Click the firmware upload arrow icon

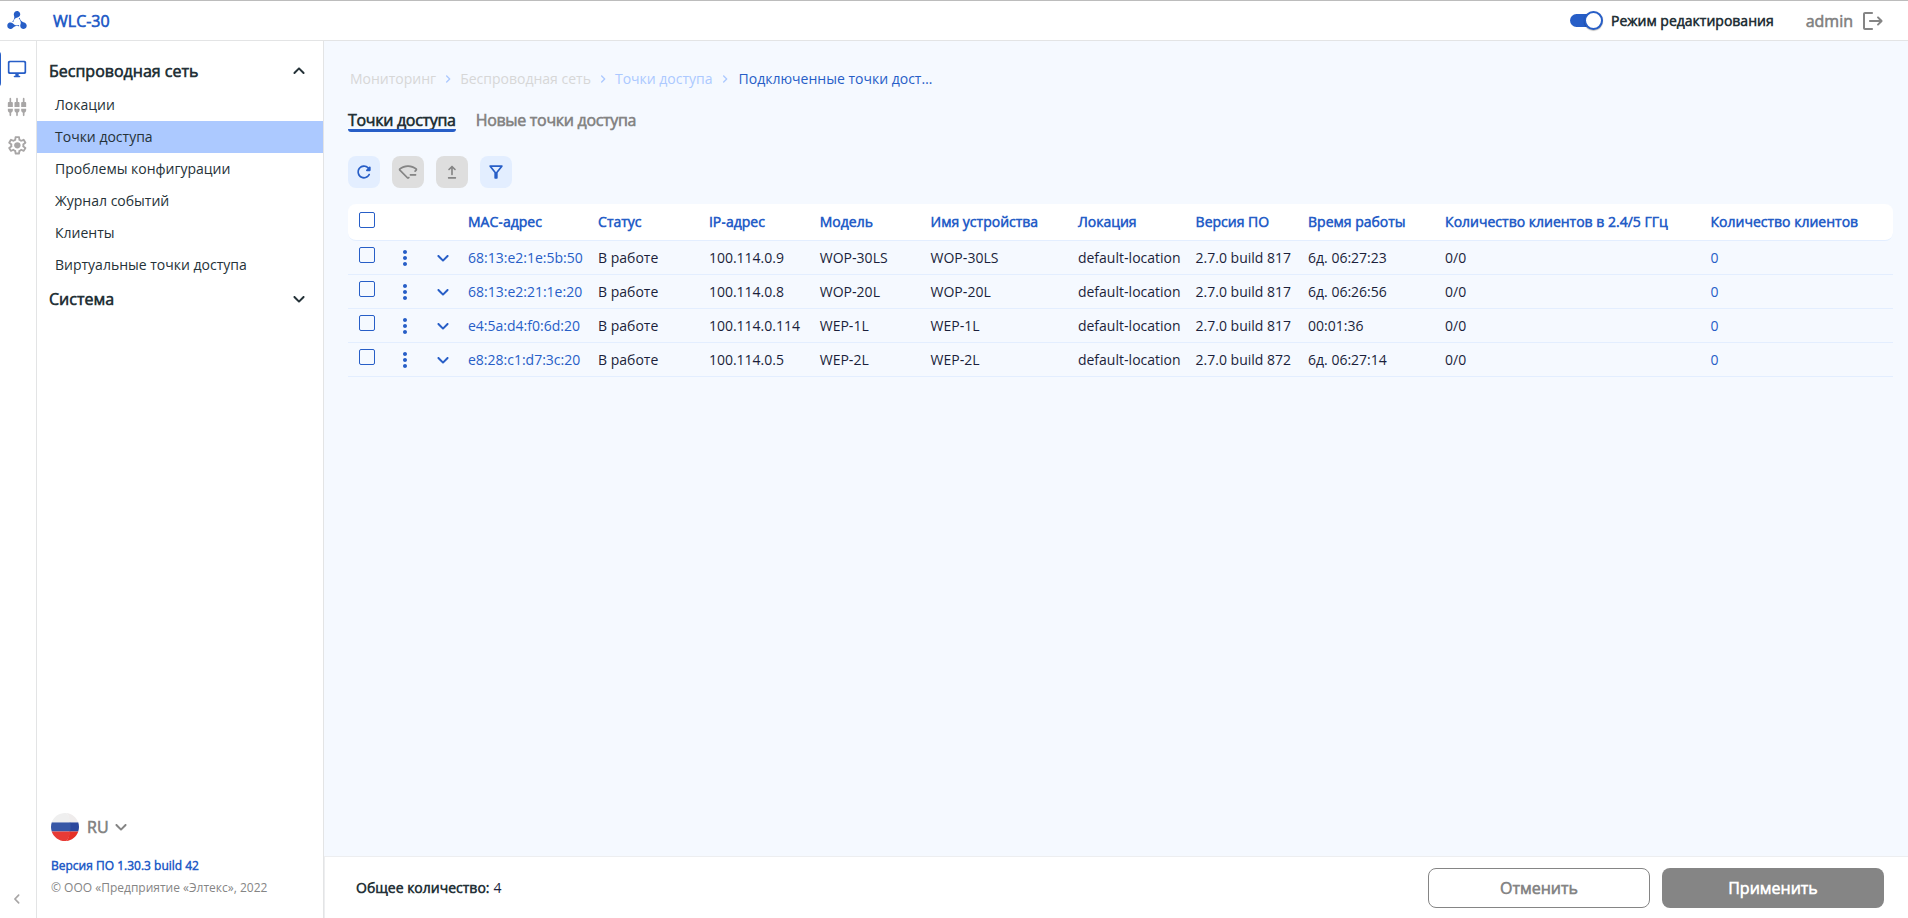point(452,172)
